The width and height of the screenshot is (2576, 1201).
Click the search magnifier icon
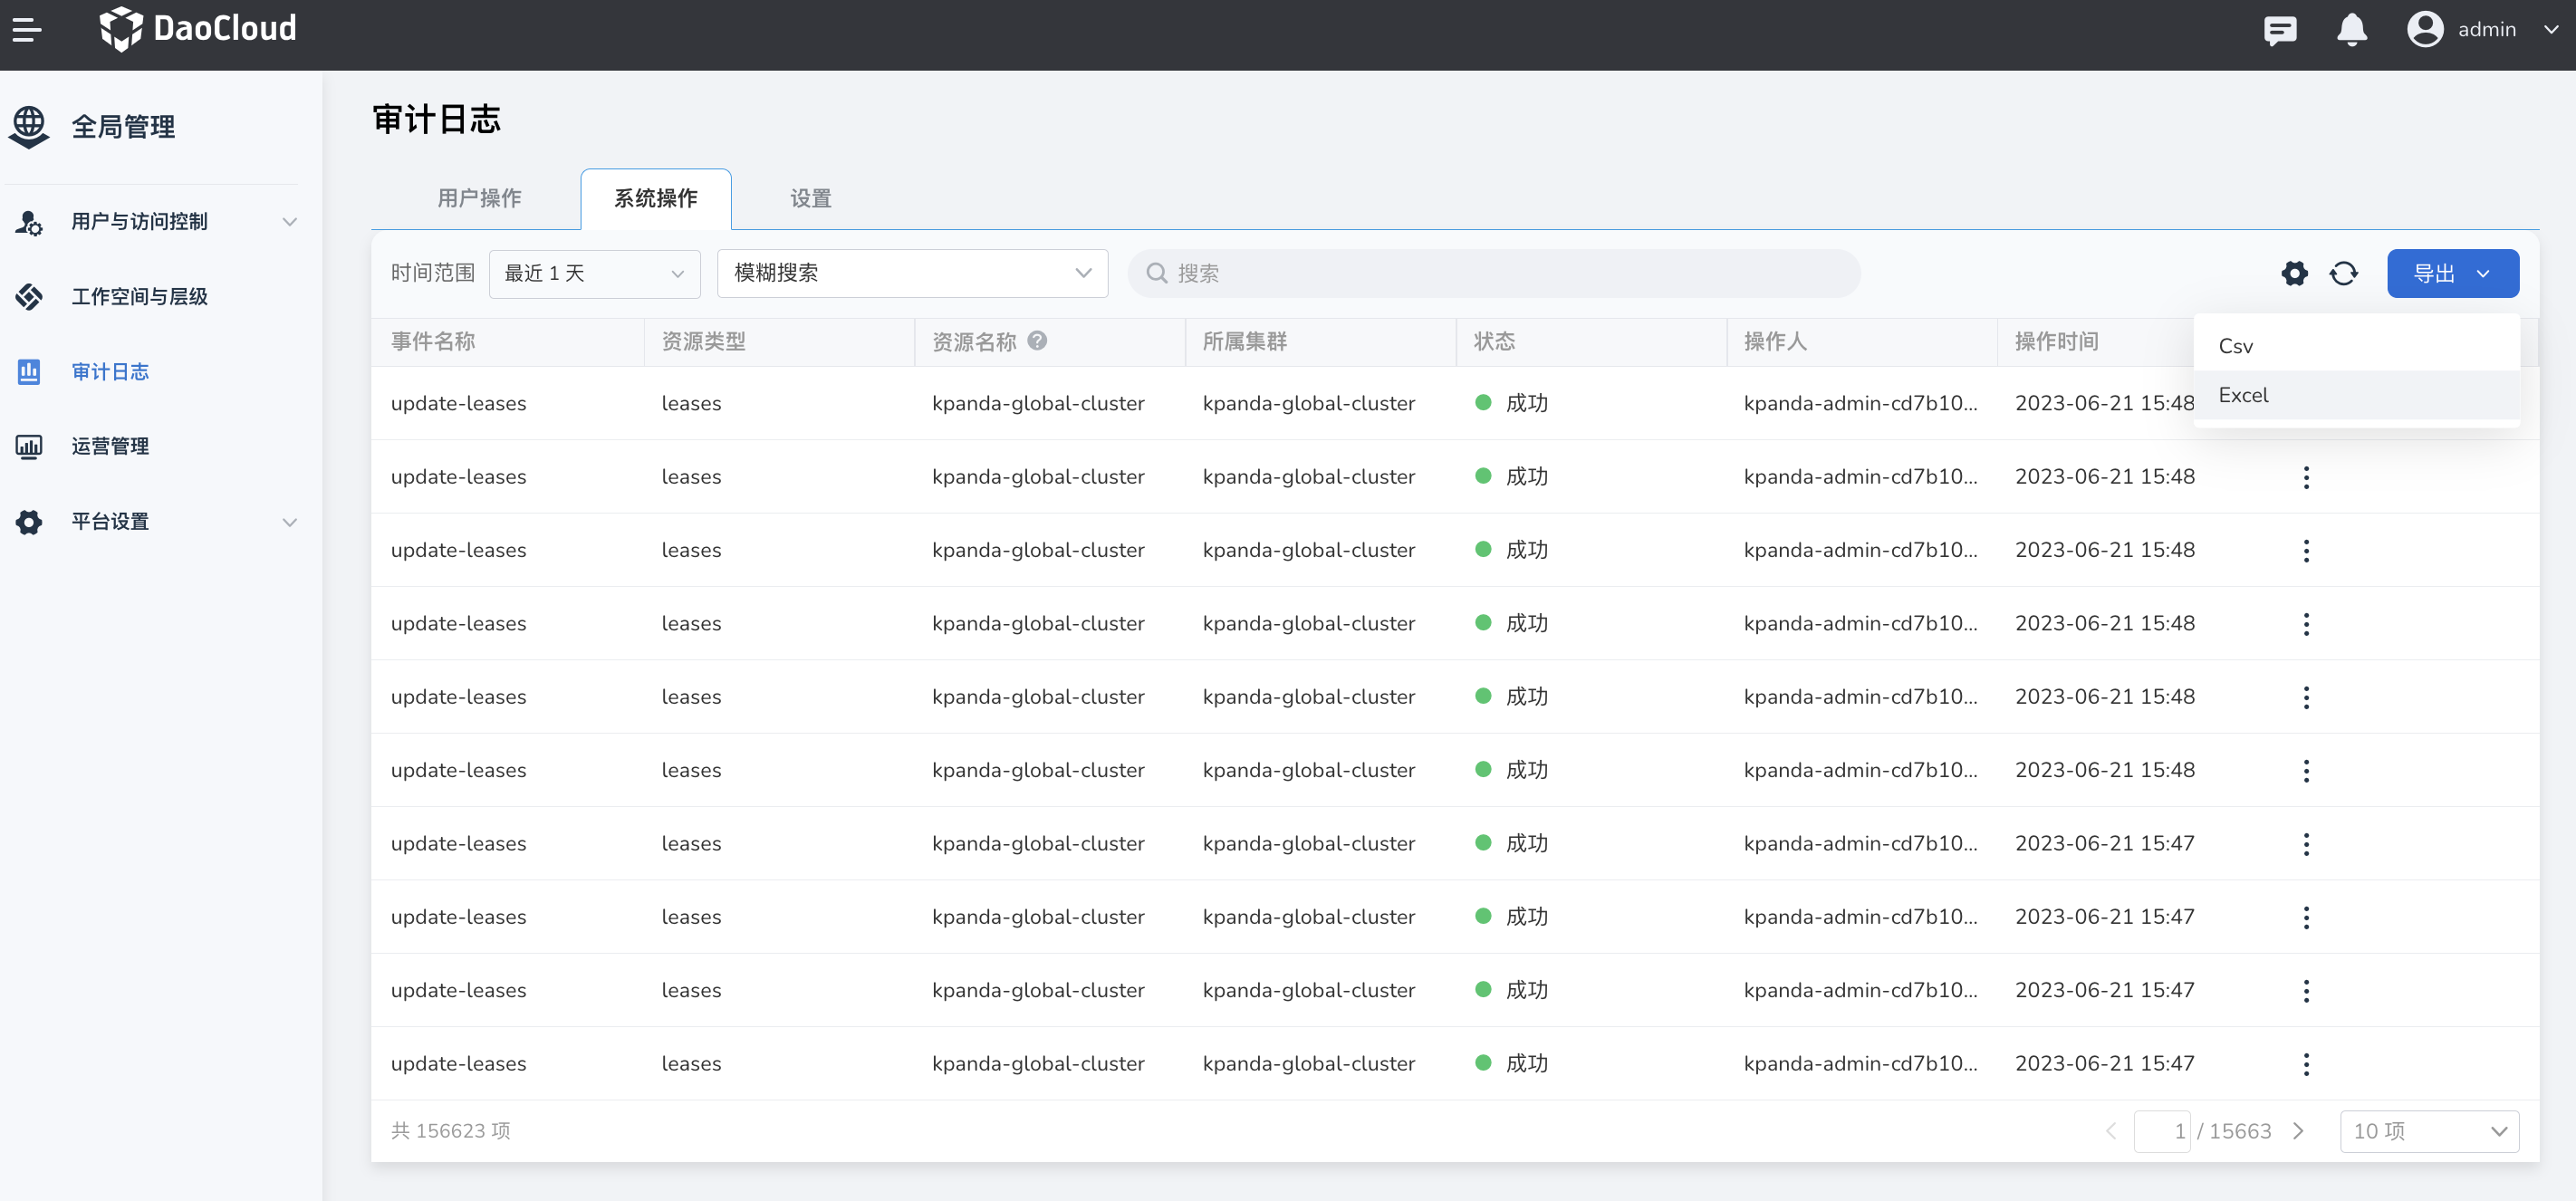[1156, 273]
